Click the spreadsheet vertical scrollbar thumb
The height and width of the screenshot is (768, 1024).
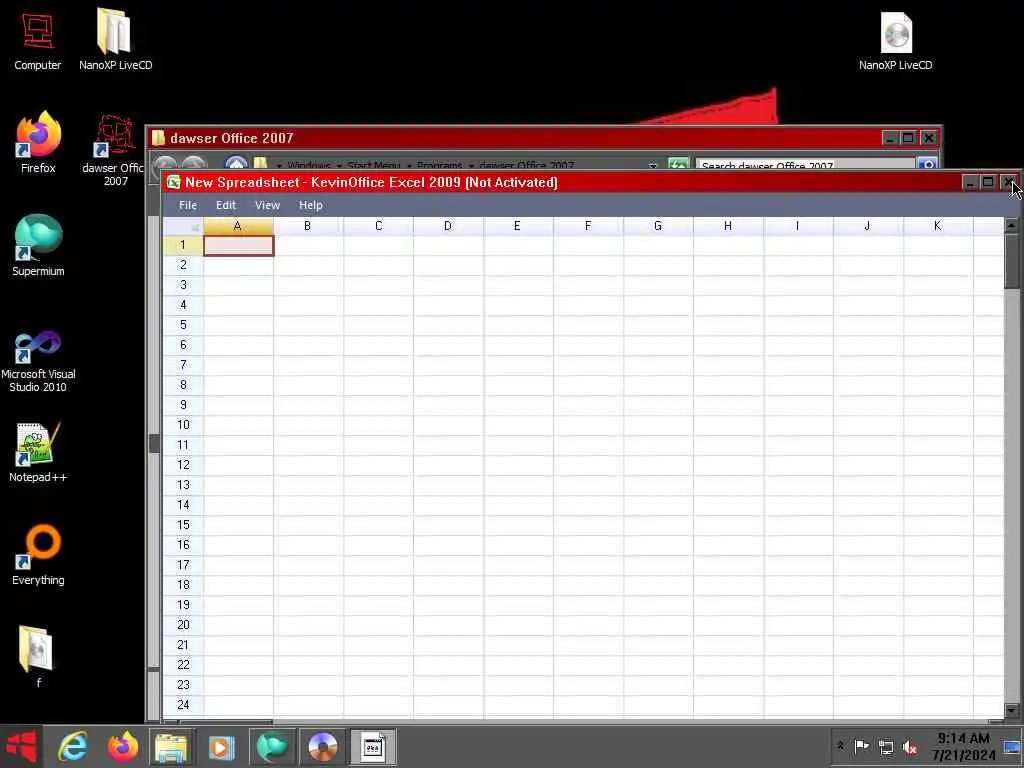(1012, 261)
